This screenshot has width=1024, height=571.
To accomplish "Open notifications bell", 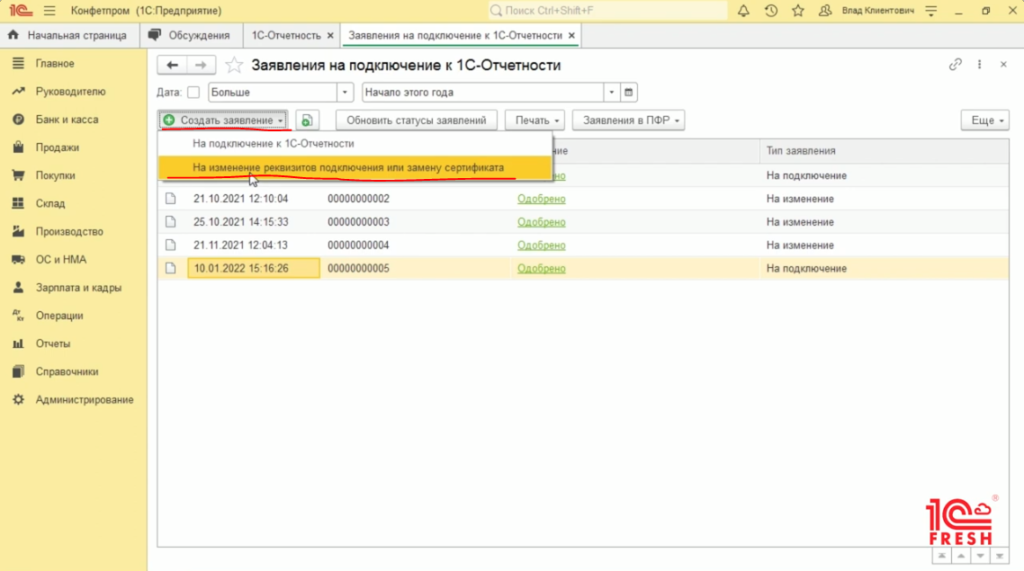I will [743, 10].
